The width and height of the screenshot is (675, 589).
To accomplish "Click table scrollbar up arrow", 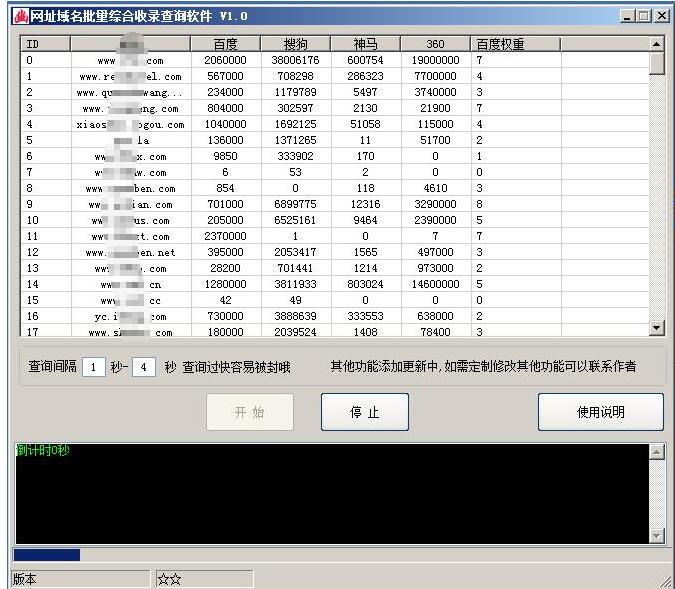I will (656, 44).
